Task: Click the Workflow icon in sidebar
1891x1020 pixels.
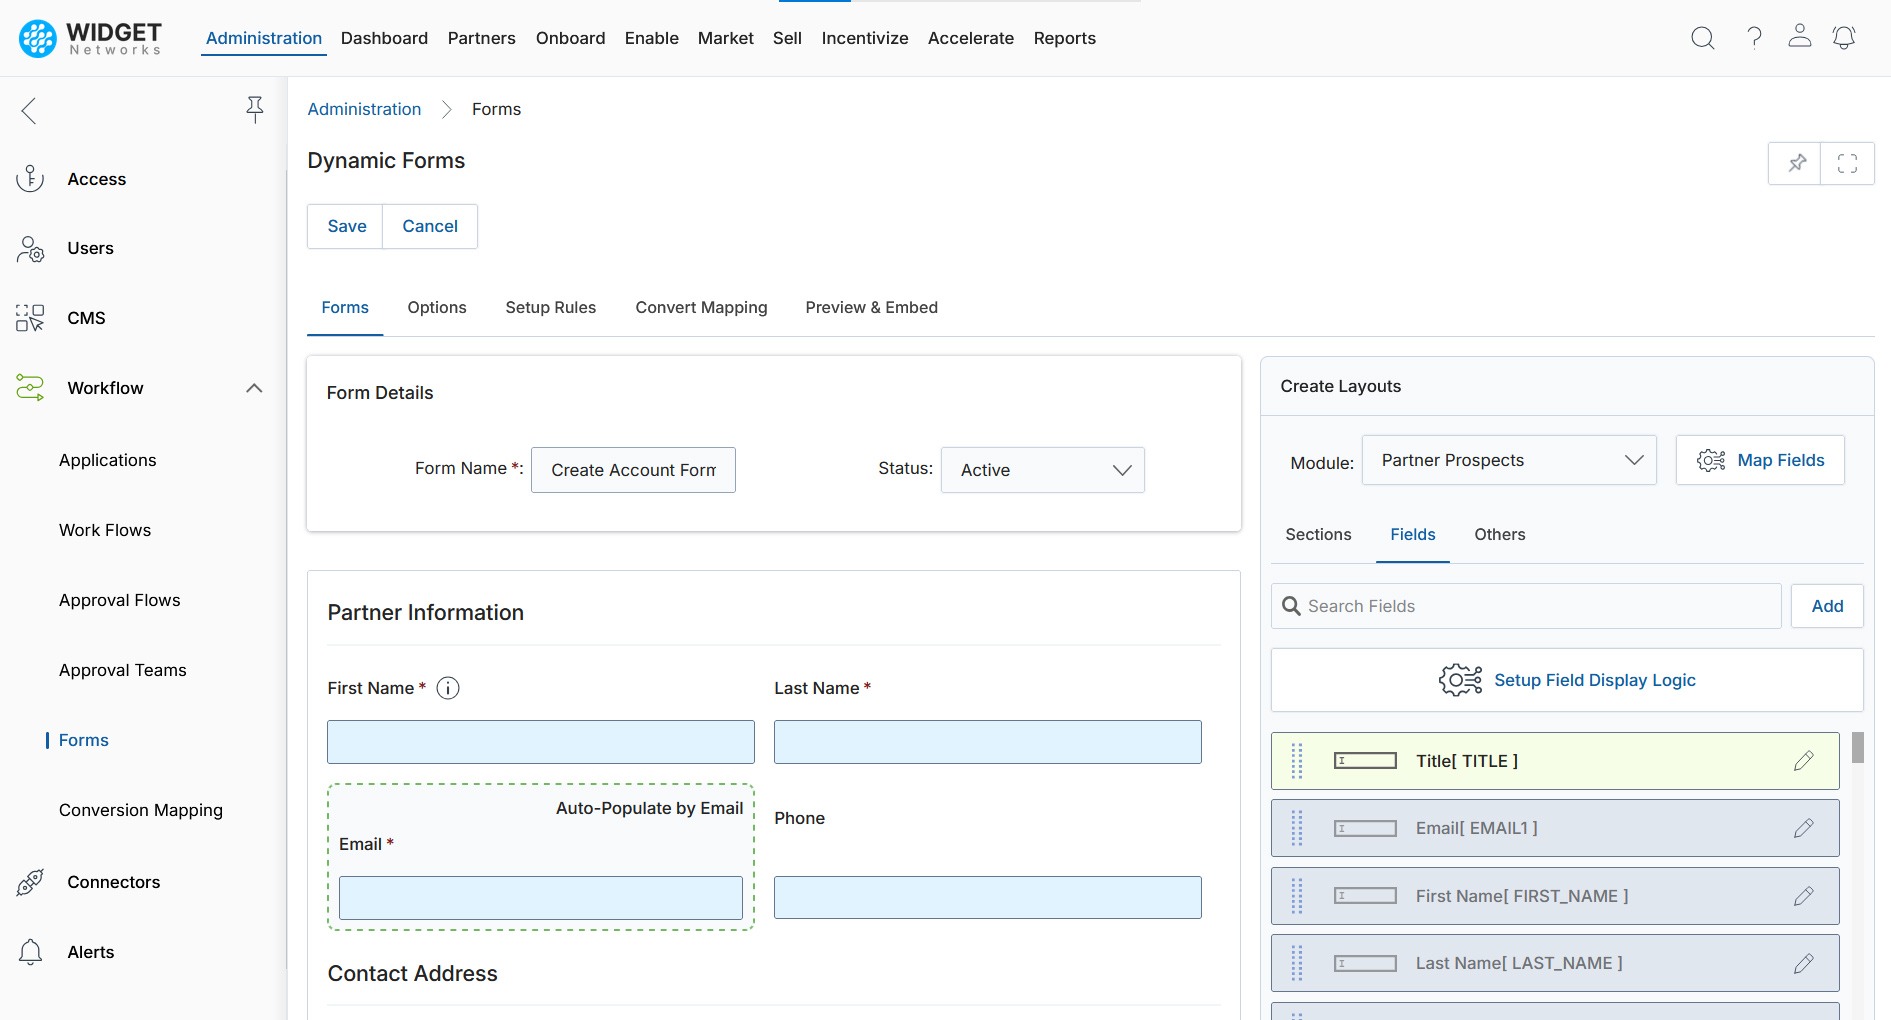Action: point(30,388)
